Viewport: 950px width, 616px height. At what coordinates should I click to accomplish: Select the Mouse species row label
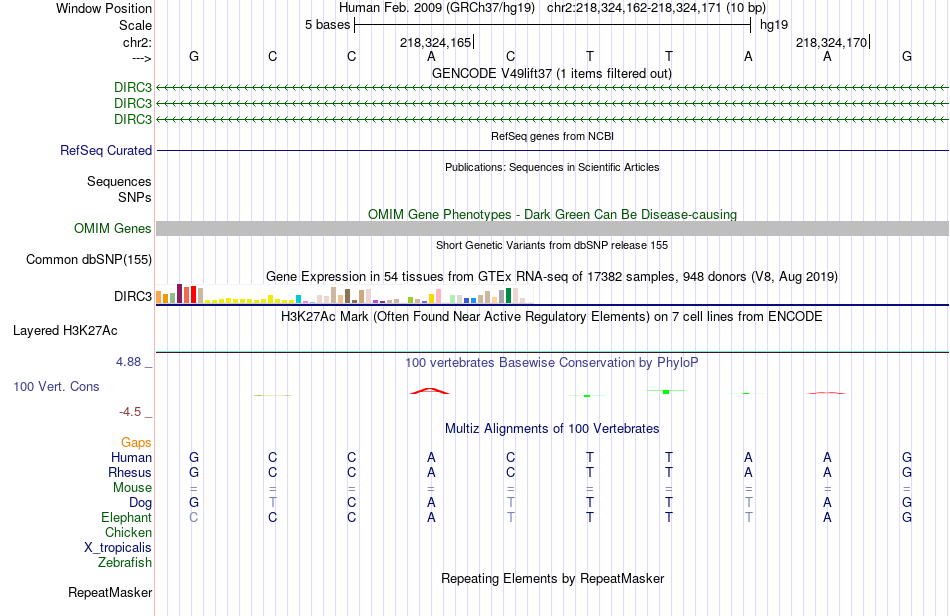pyautogui.click(x=132, y=488)
